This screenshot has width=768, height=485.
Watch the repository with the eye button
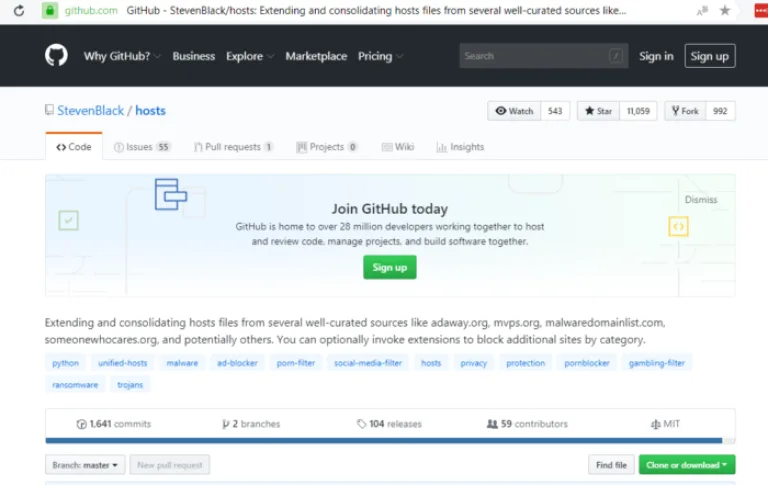coord(514,111)
